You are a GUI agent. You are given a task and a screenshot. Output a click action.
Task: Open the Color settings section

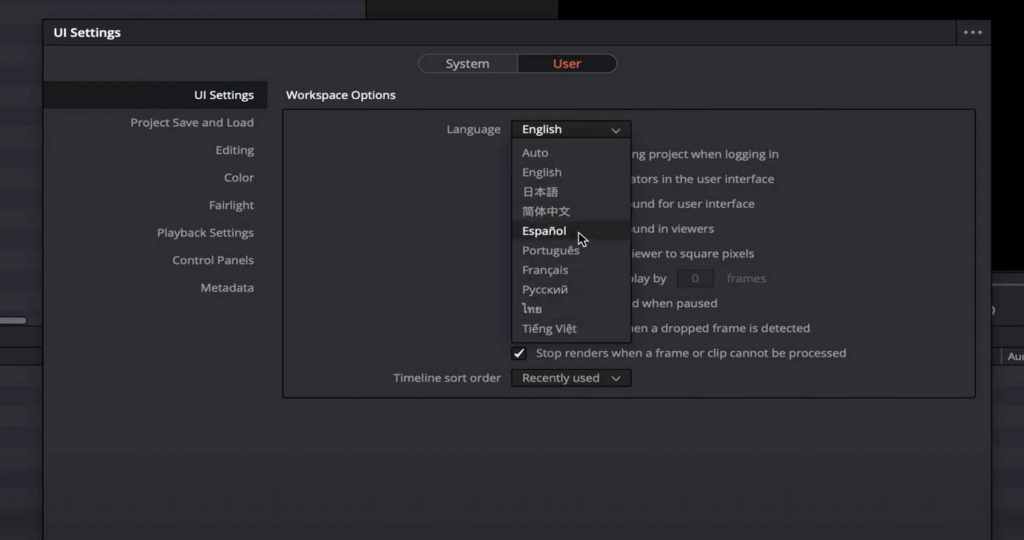[x=238, y=178]
